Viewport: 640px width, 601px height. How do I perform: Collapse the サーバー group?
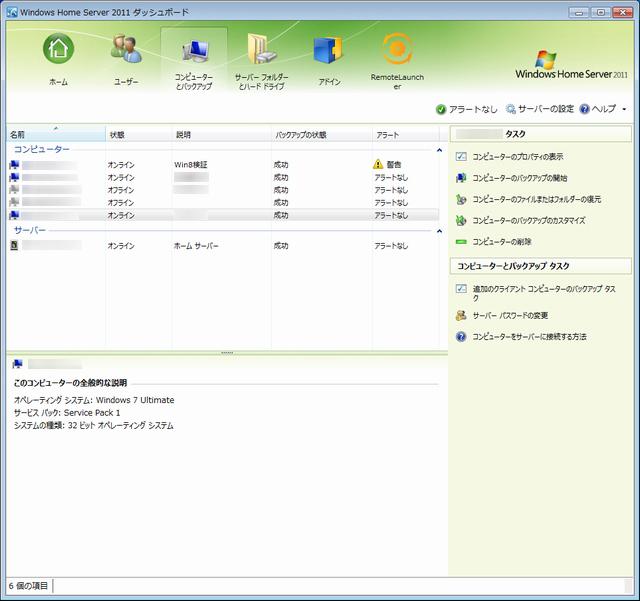tap(440, 231)
